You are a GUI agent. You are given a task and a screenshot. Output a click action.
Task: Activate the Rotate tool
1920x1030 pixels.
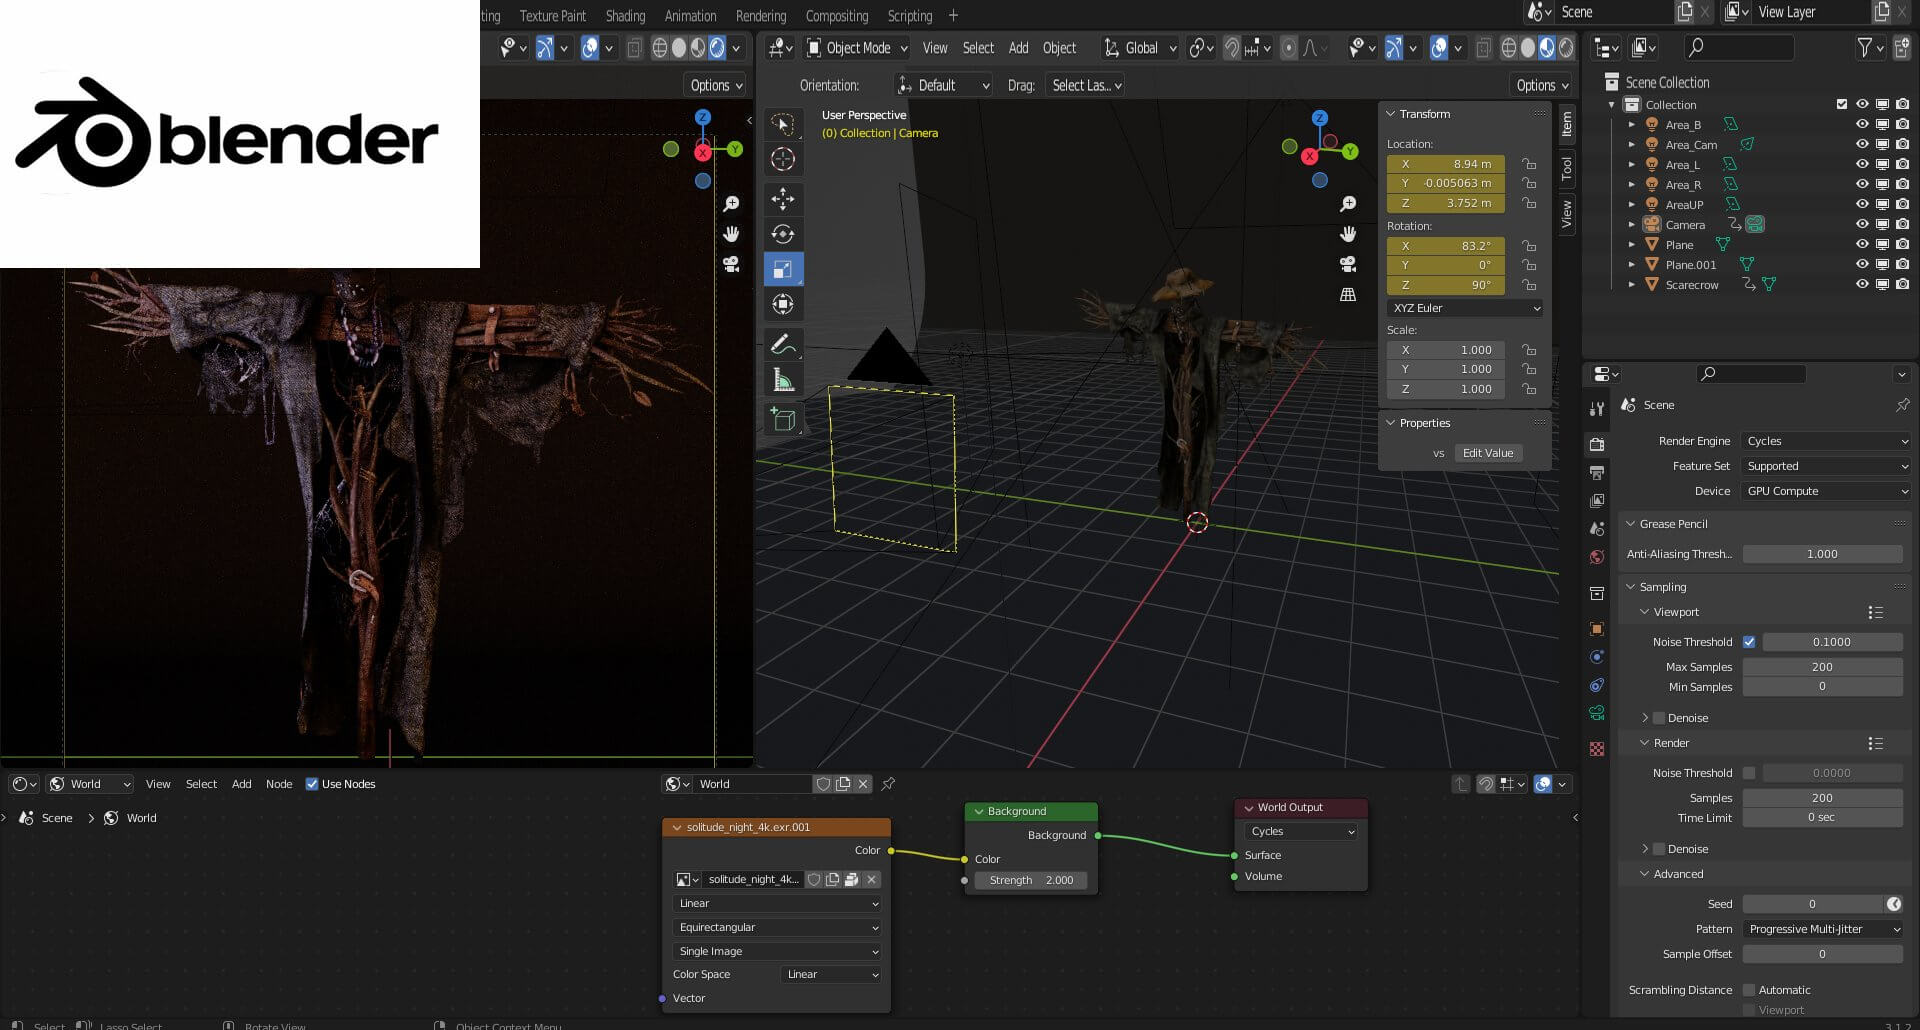tap(783, 234)
